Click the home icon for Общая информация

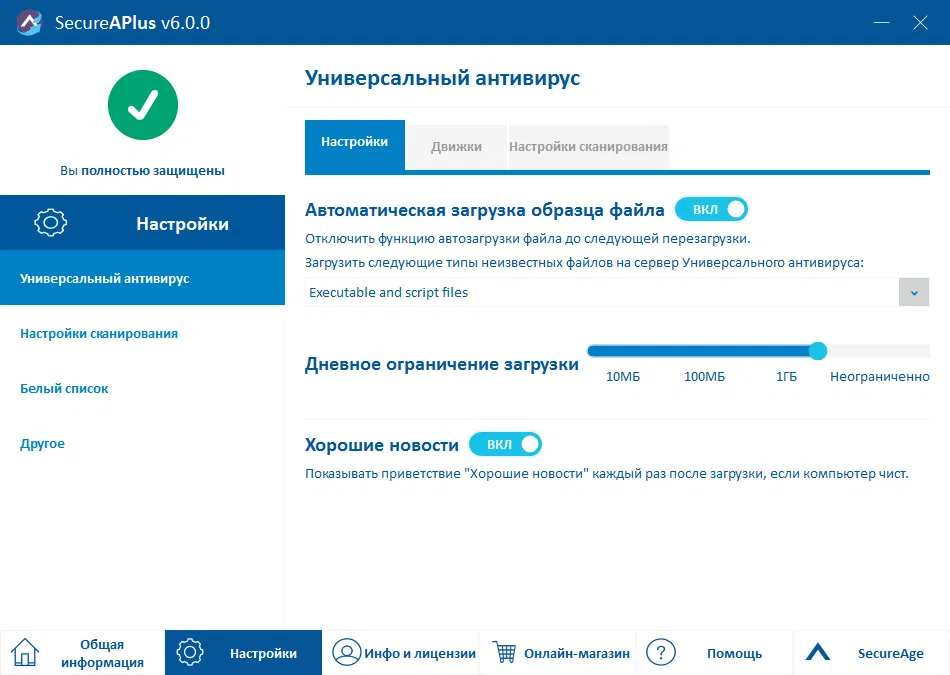(25, 653)
